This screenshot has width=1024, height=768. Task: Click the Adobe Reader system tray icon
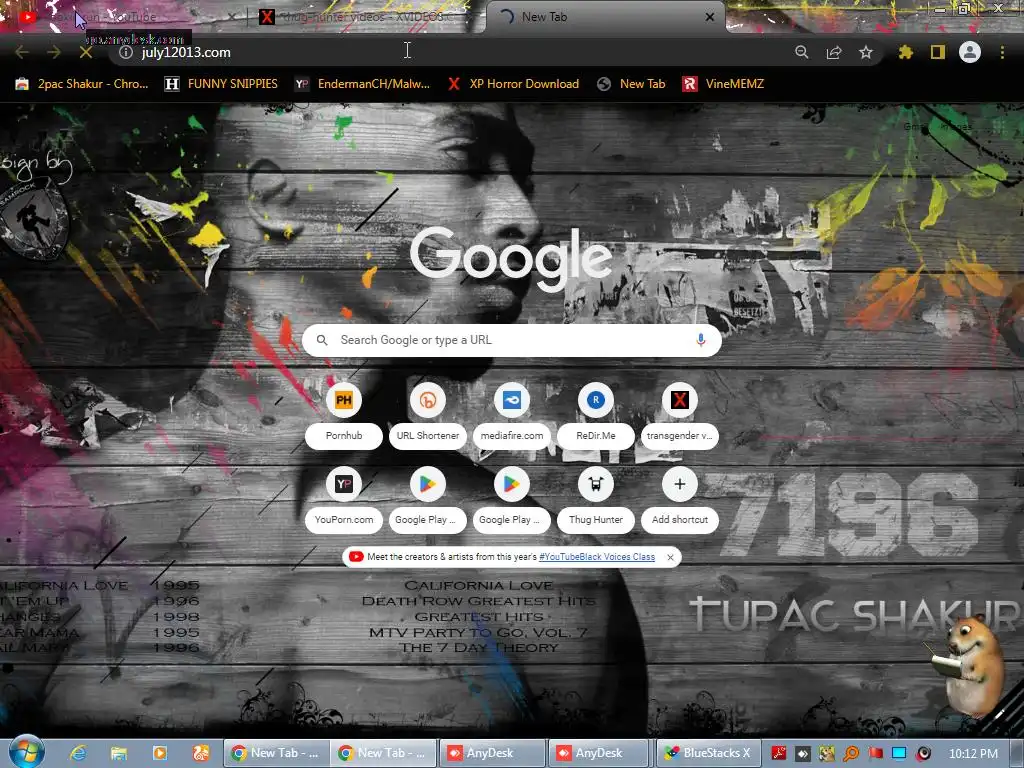(x=778, y=753)
